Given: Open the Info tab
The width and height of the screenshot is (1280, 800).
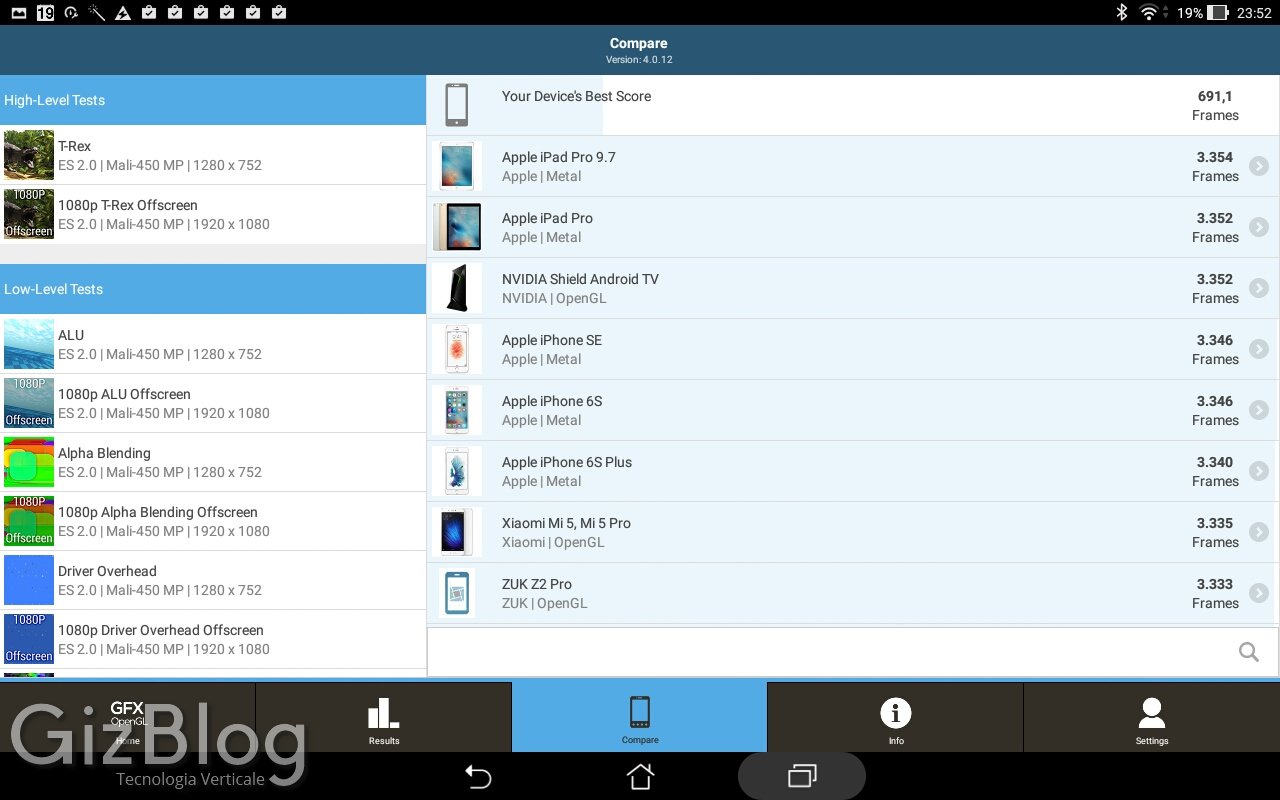Looking at the screenshot, I should pyautogui.click(x=896, y=717).
